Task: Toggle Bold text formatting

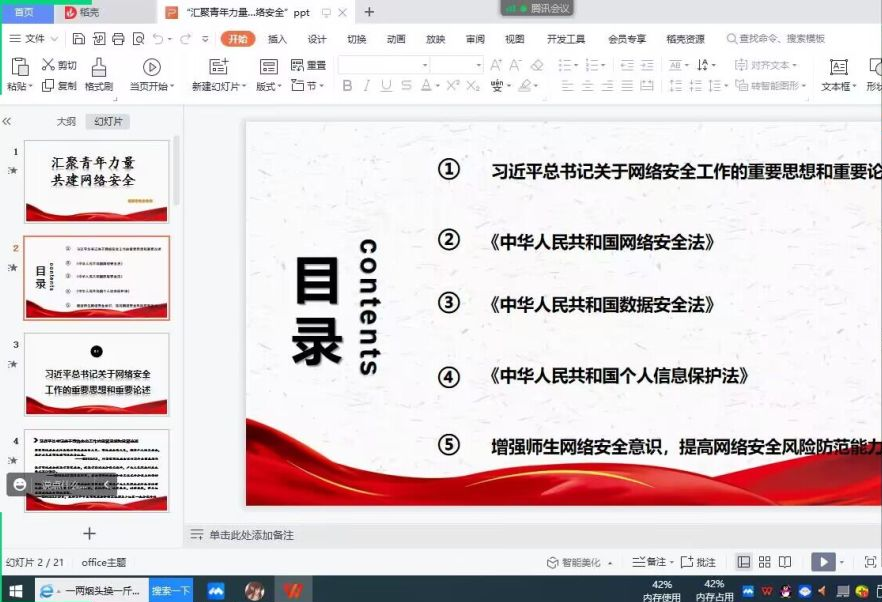Action: (348, 86)
